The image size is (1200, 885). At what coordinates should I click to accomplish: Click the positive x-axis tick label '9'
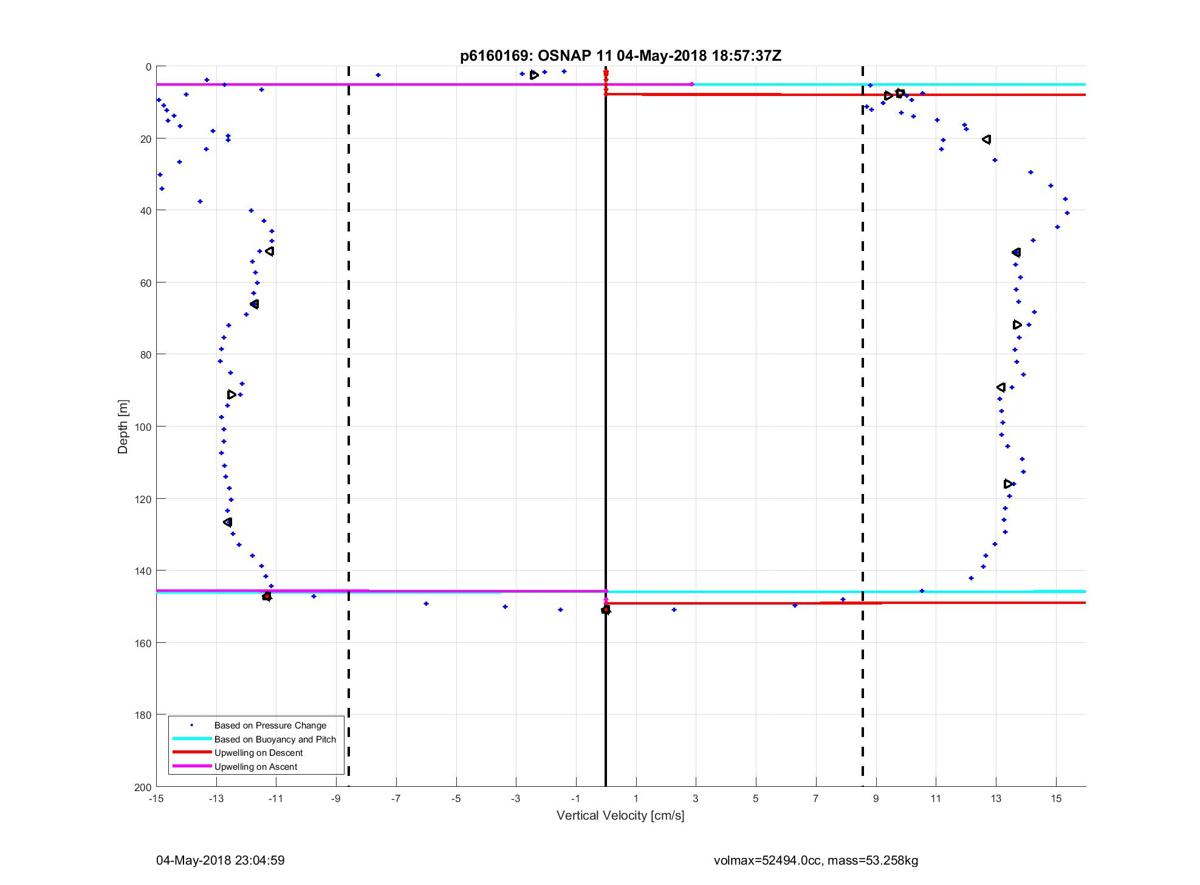tap(876, 799)
